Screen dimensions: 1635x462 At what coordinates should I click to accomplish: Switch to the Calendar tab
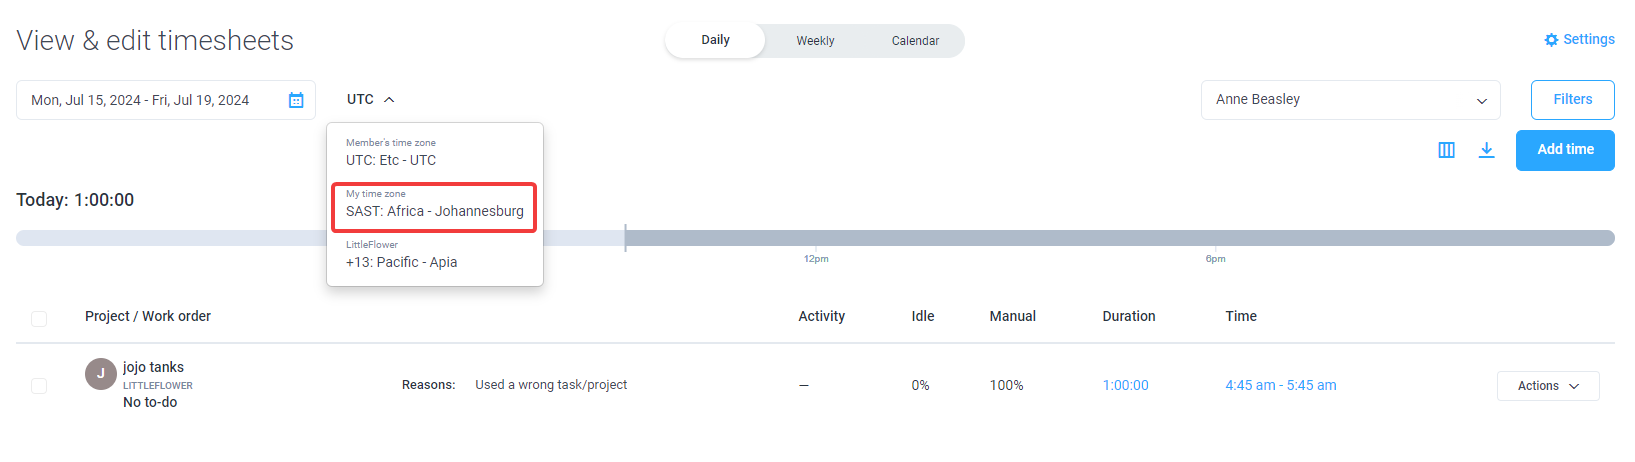(915, 41)
